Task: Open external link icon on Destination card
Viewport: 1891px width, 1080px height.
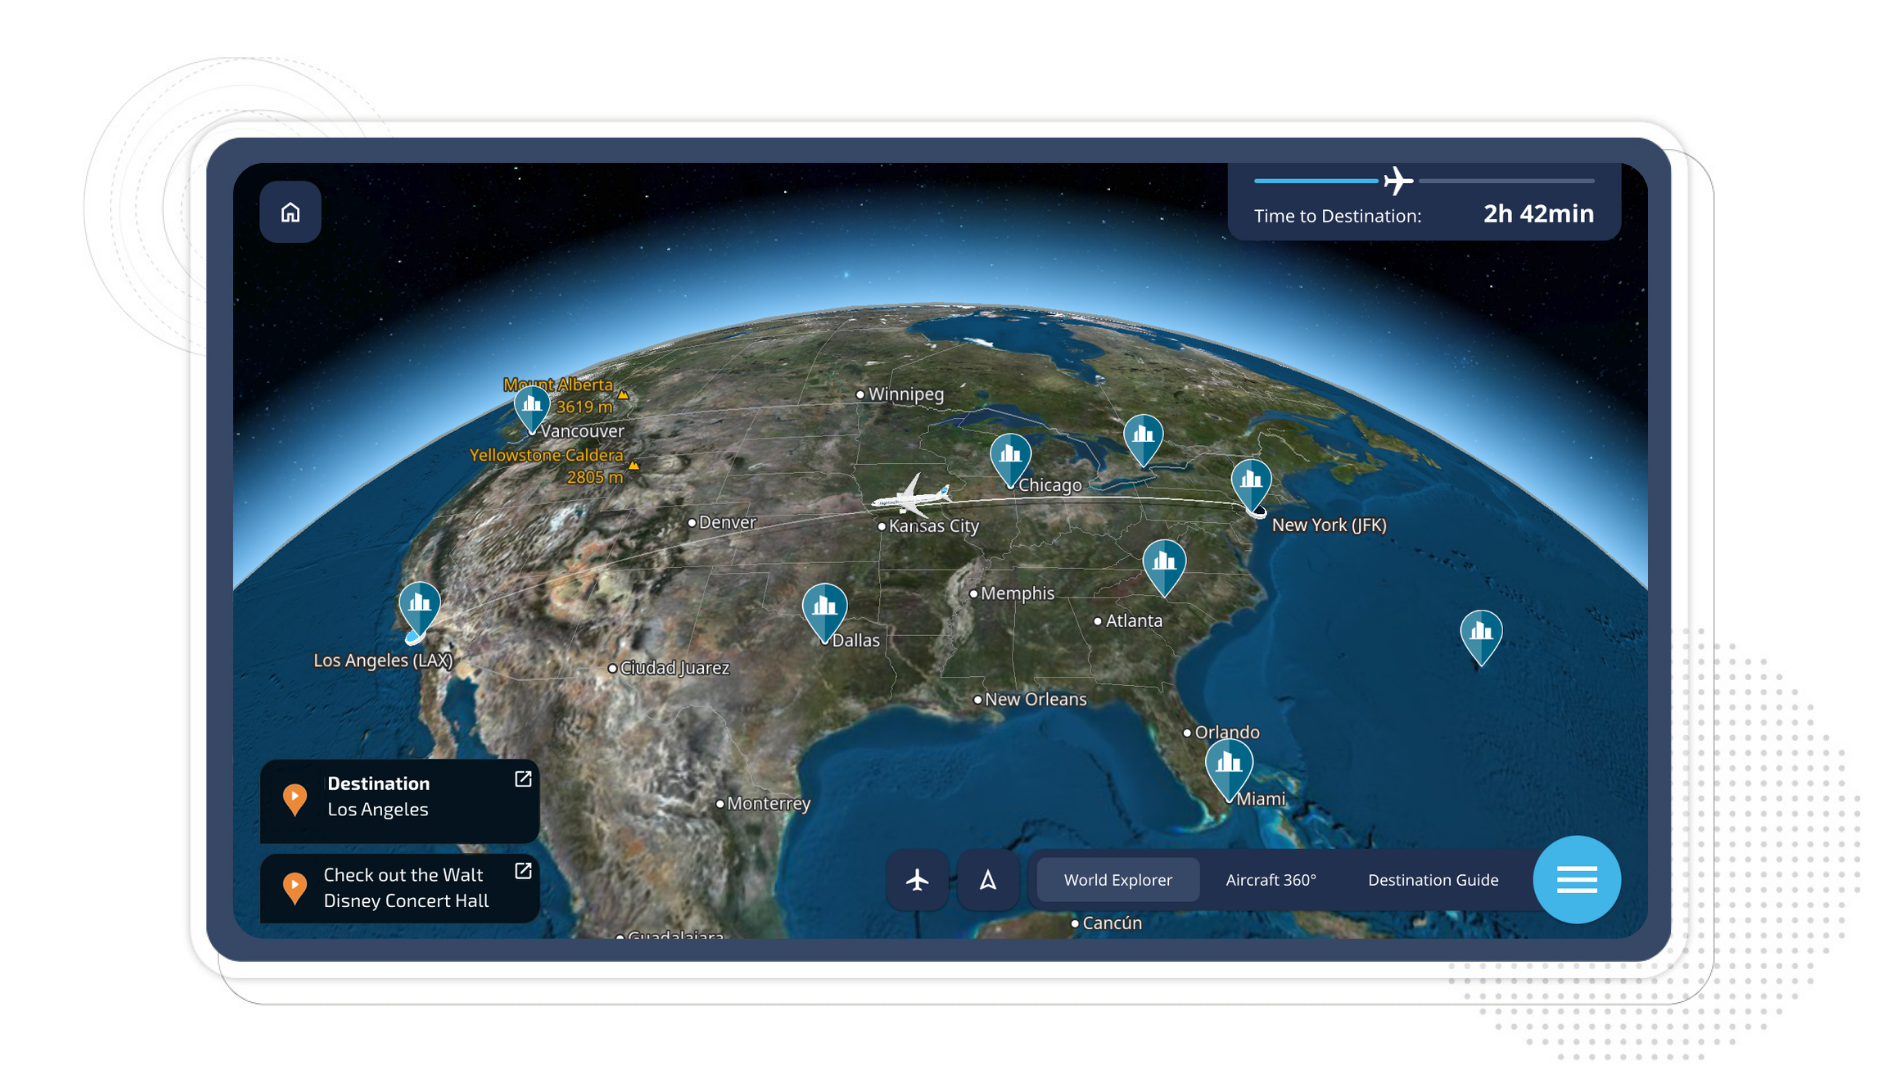Action: click(523, 779)
